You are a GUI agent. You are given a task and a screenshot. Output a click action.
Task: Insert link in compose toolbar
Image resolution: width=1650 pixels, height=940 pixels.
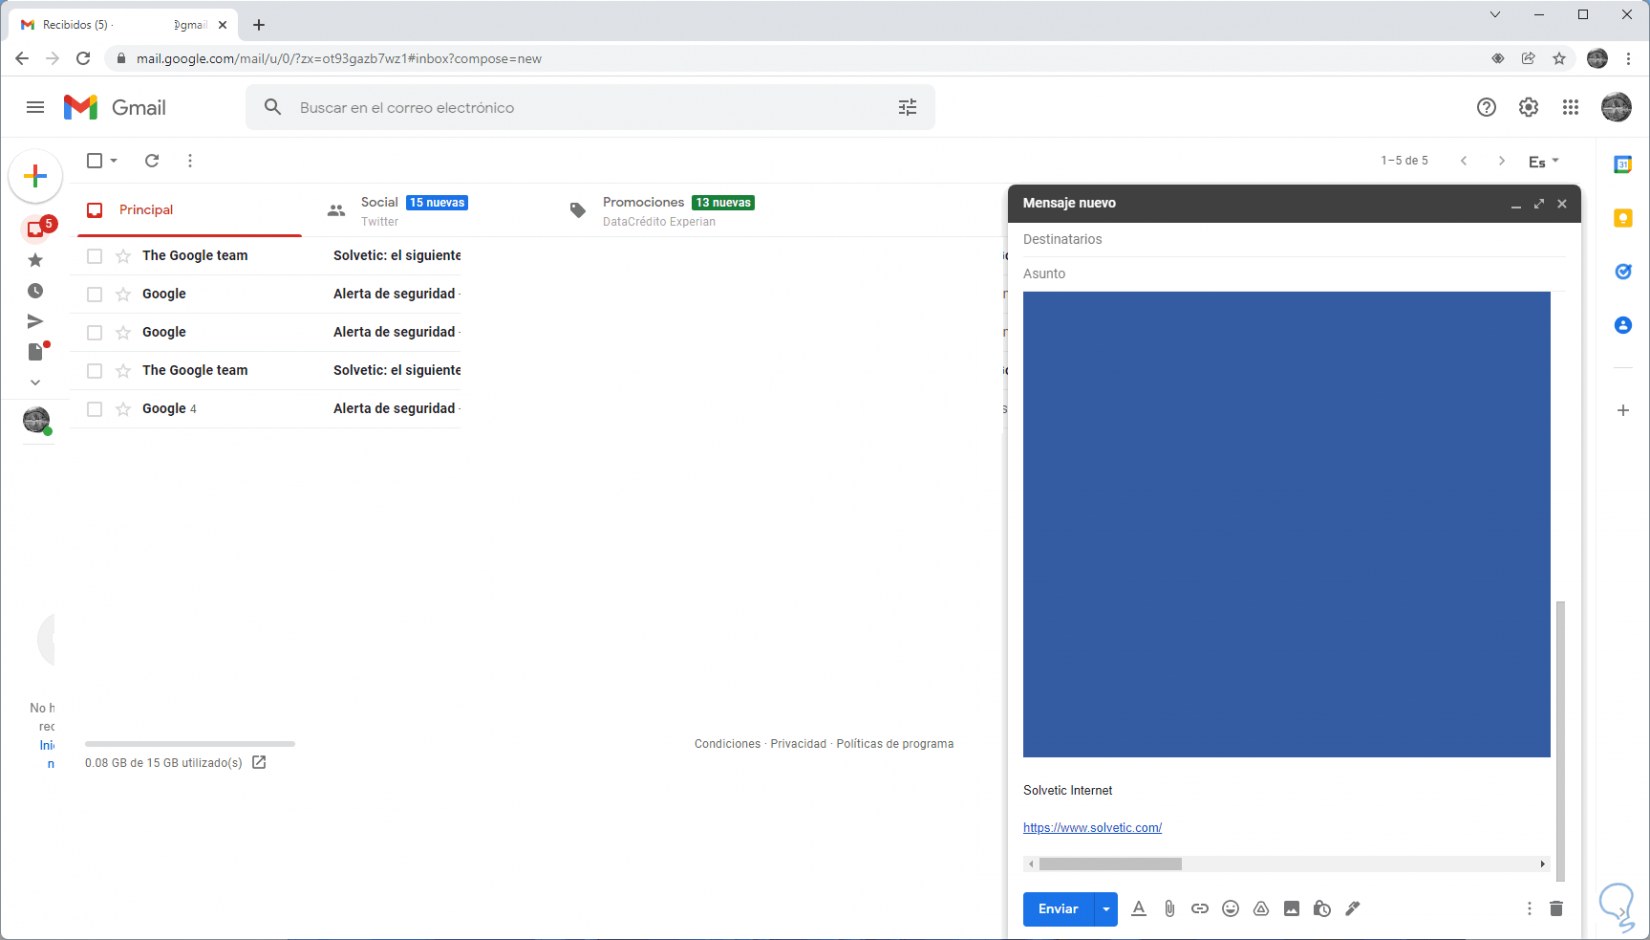(1199, 908)
